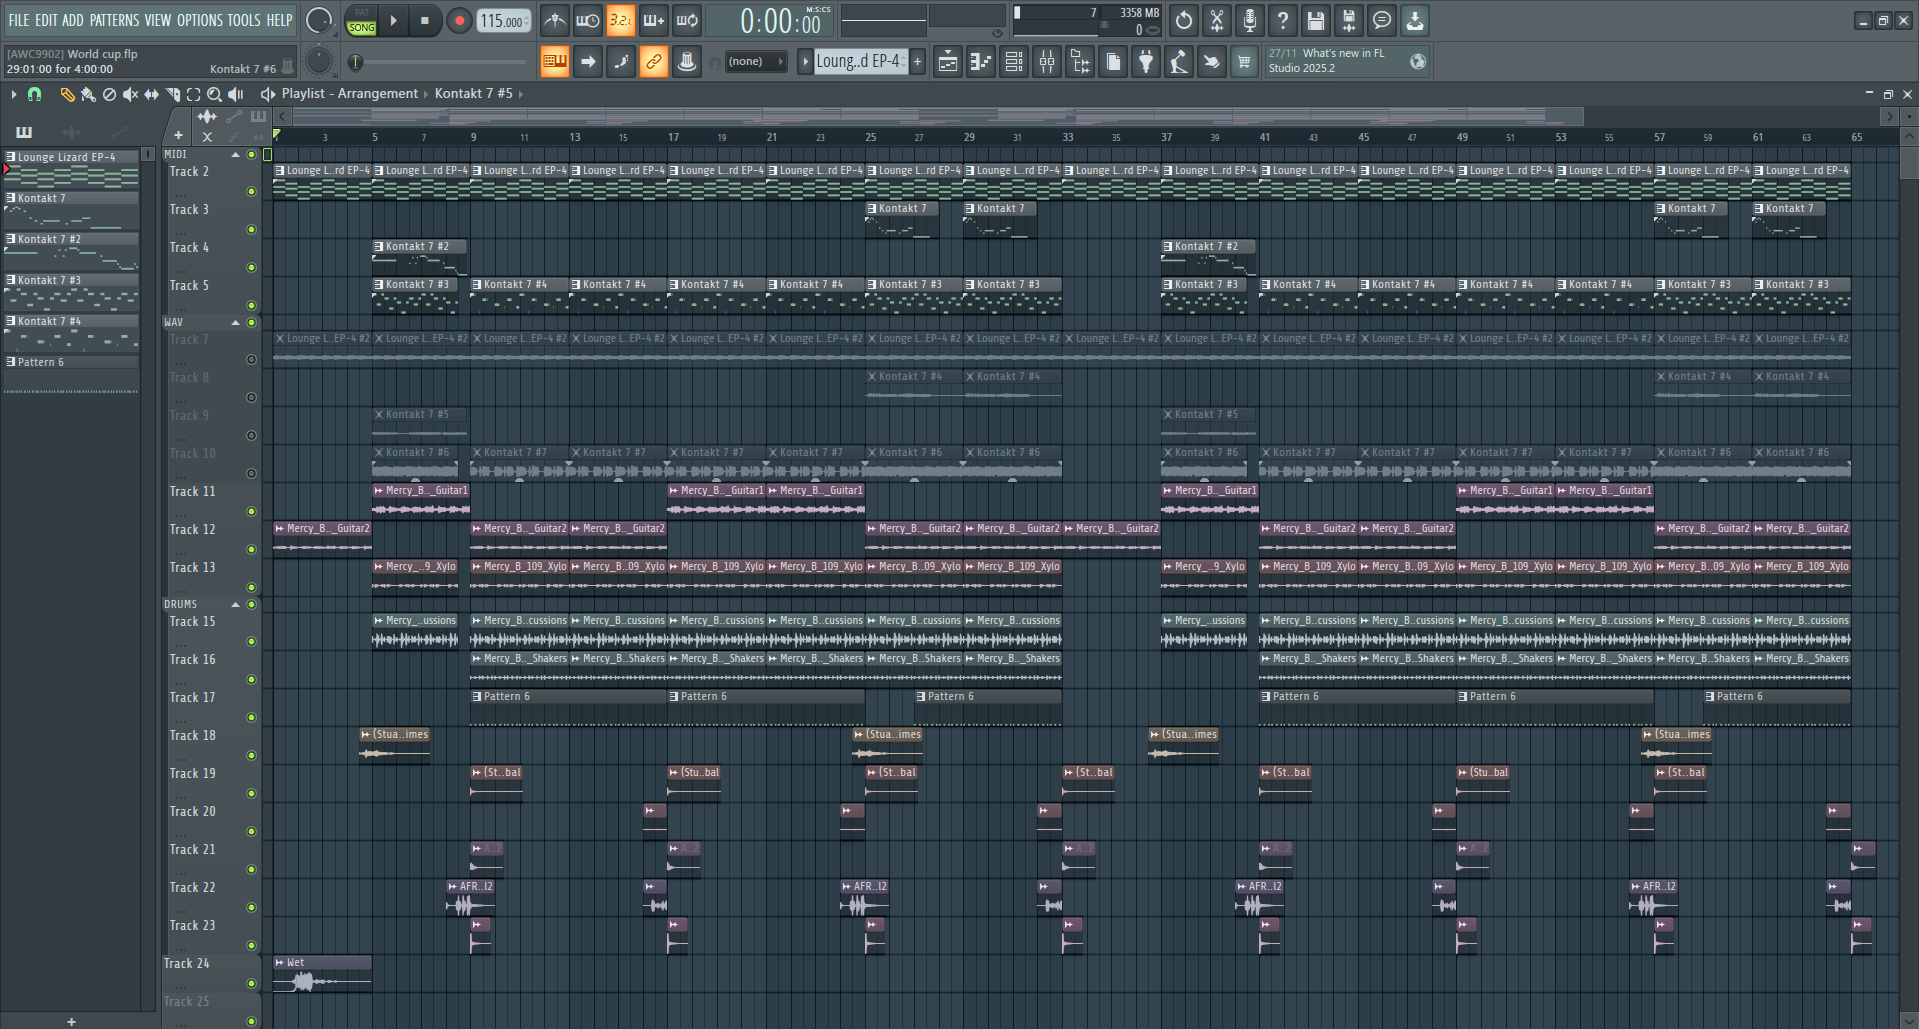Open the metronome settings icon

(x=555, y=20)
